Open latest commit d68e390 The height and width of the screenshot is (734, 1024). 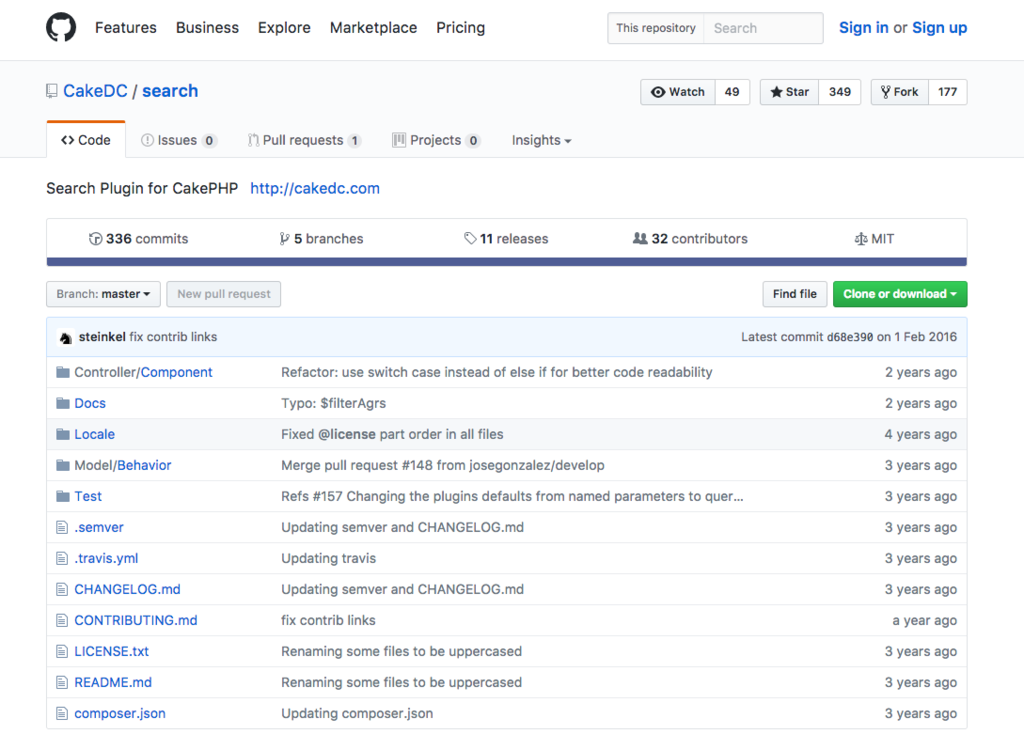pos(850,337)
